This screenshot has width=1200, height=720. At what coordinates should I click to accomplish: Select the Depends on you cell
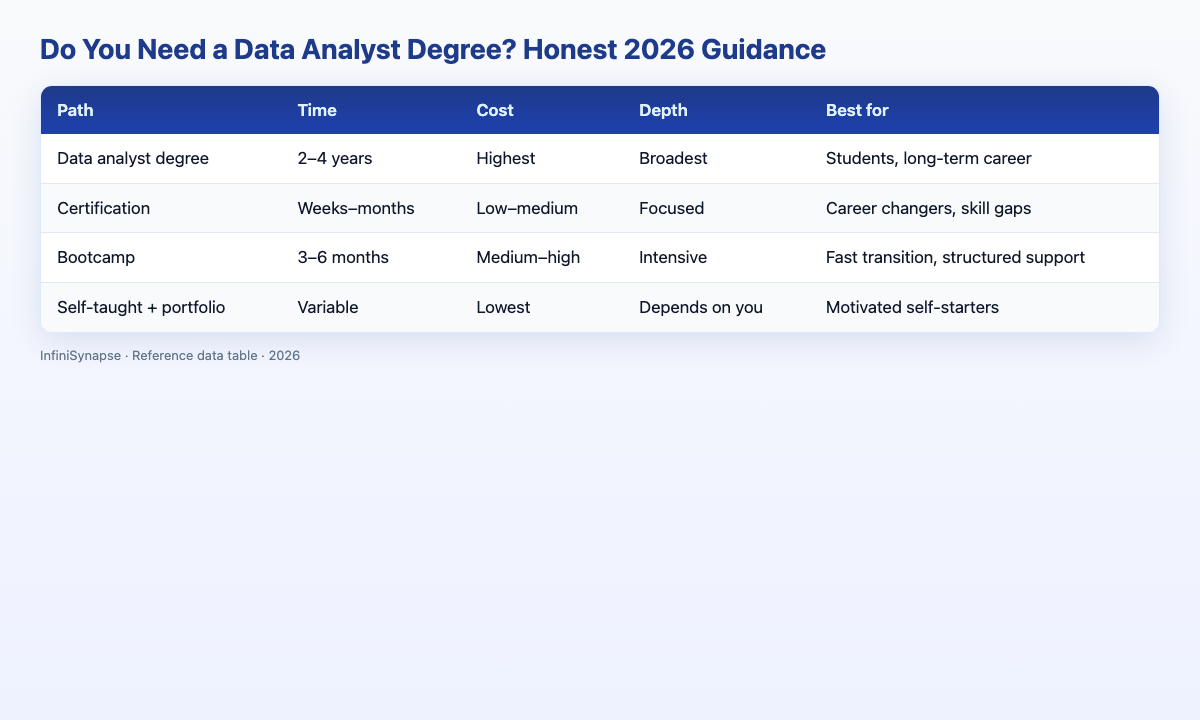coord(701,307)
